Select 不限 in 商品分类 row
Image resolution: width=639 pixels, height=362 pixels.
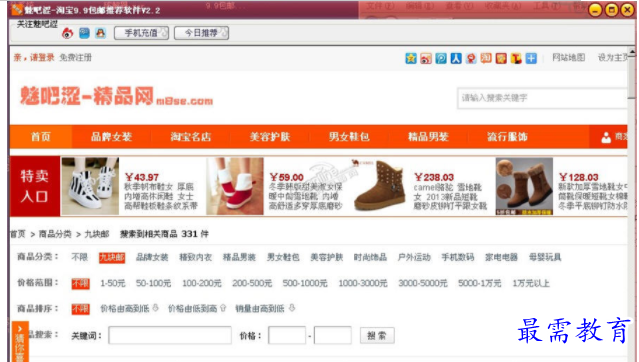click(x=79, y=257)
